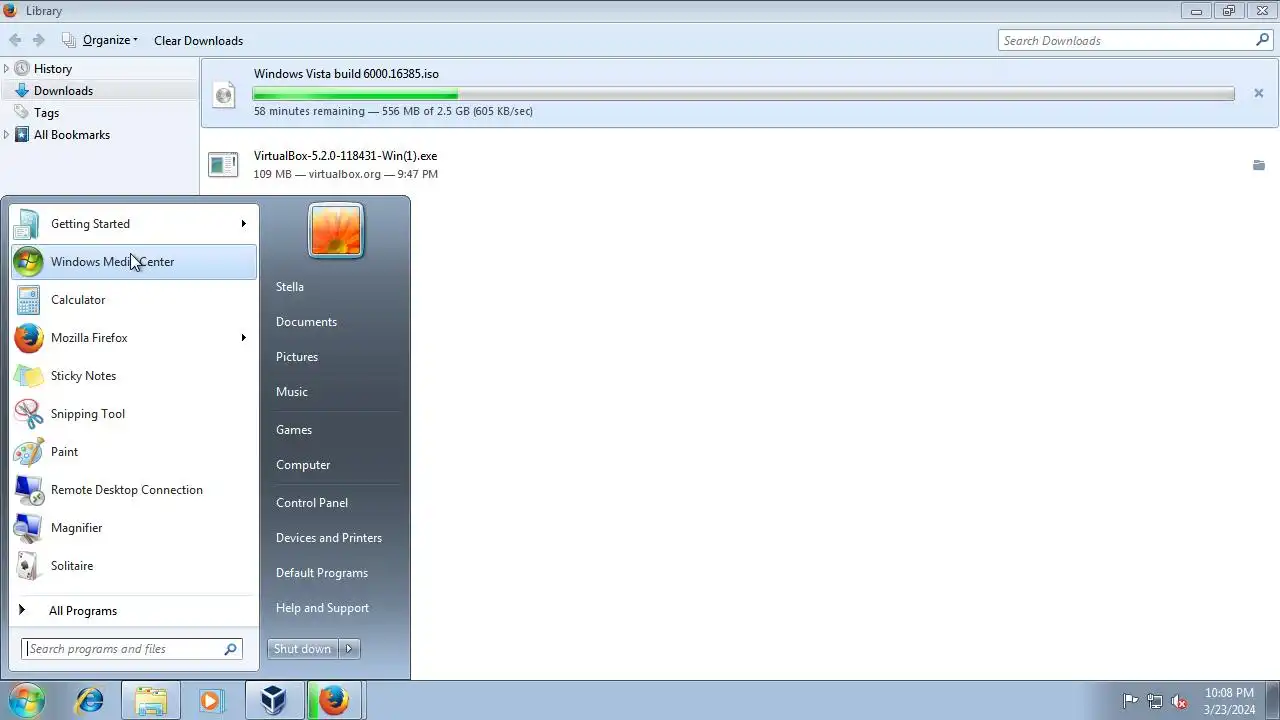
Task: Click the taskbar clock
Action: [x=1229, y=701]
